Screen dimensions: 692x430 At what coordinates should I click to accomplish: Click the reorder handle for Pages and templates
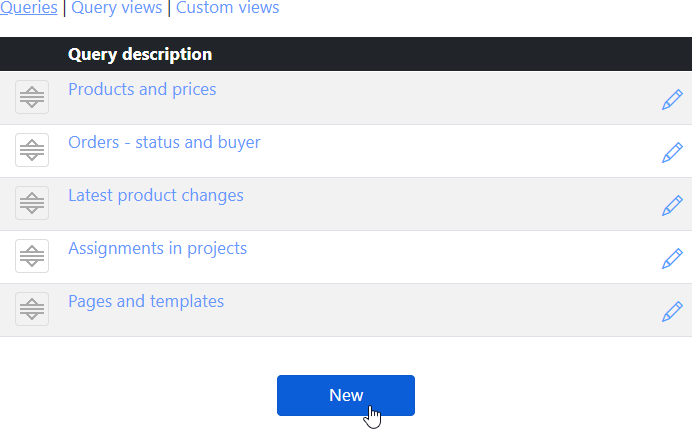pos(32,309)
